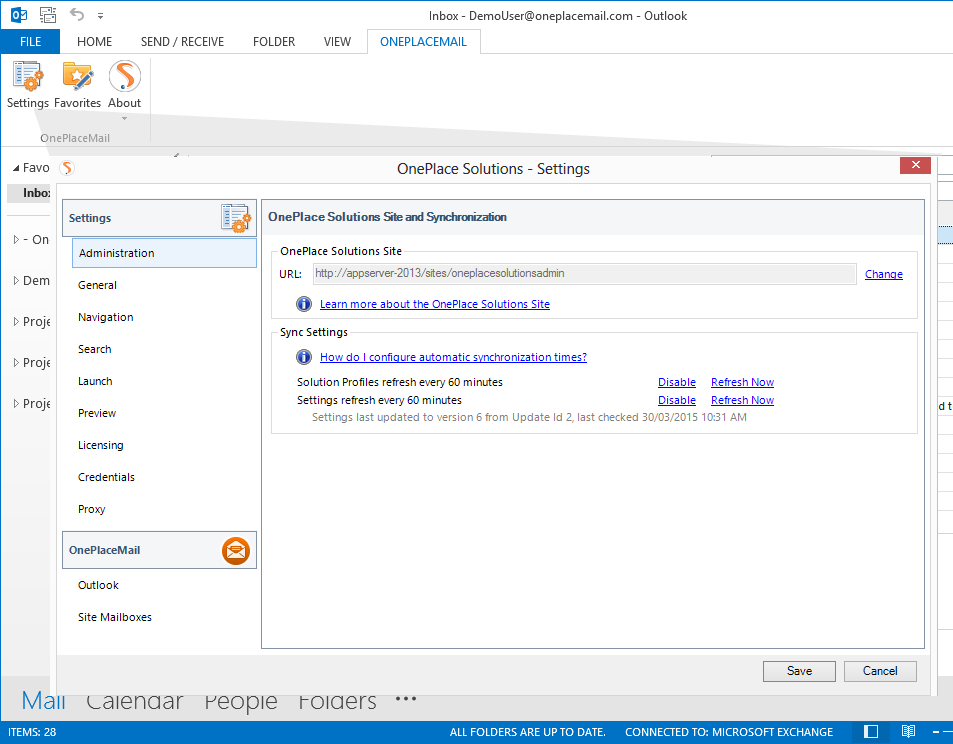953x744 pixels.
Task: Expand the 'Dem' folder tree node
Action: pos(16,281)
